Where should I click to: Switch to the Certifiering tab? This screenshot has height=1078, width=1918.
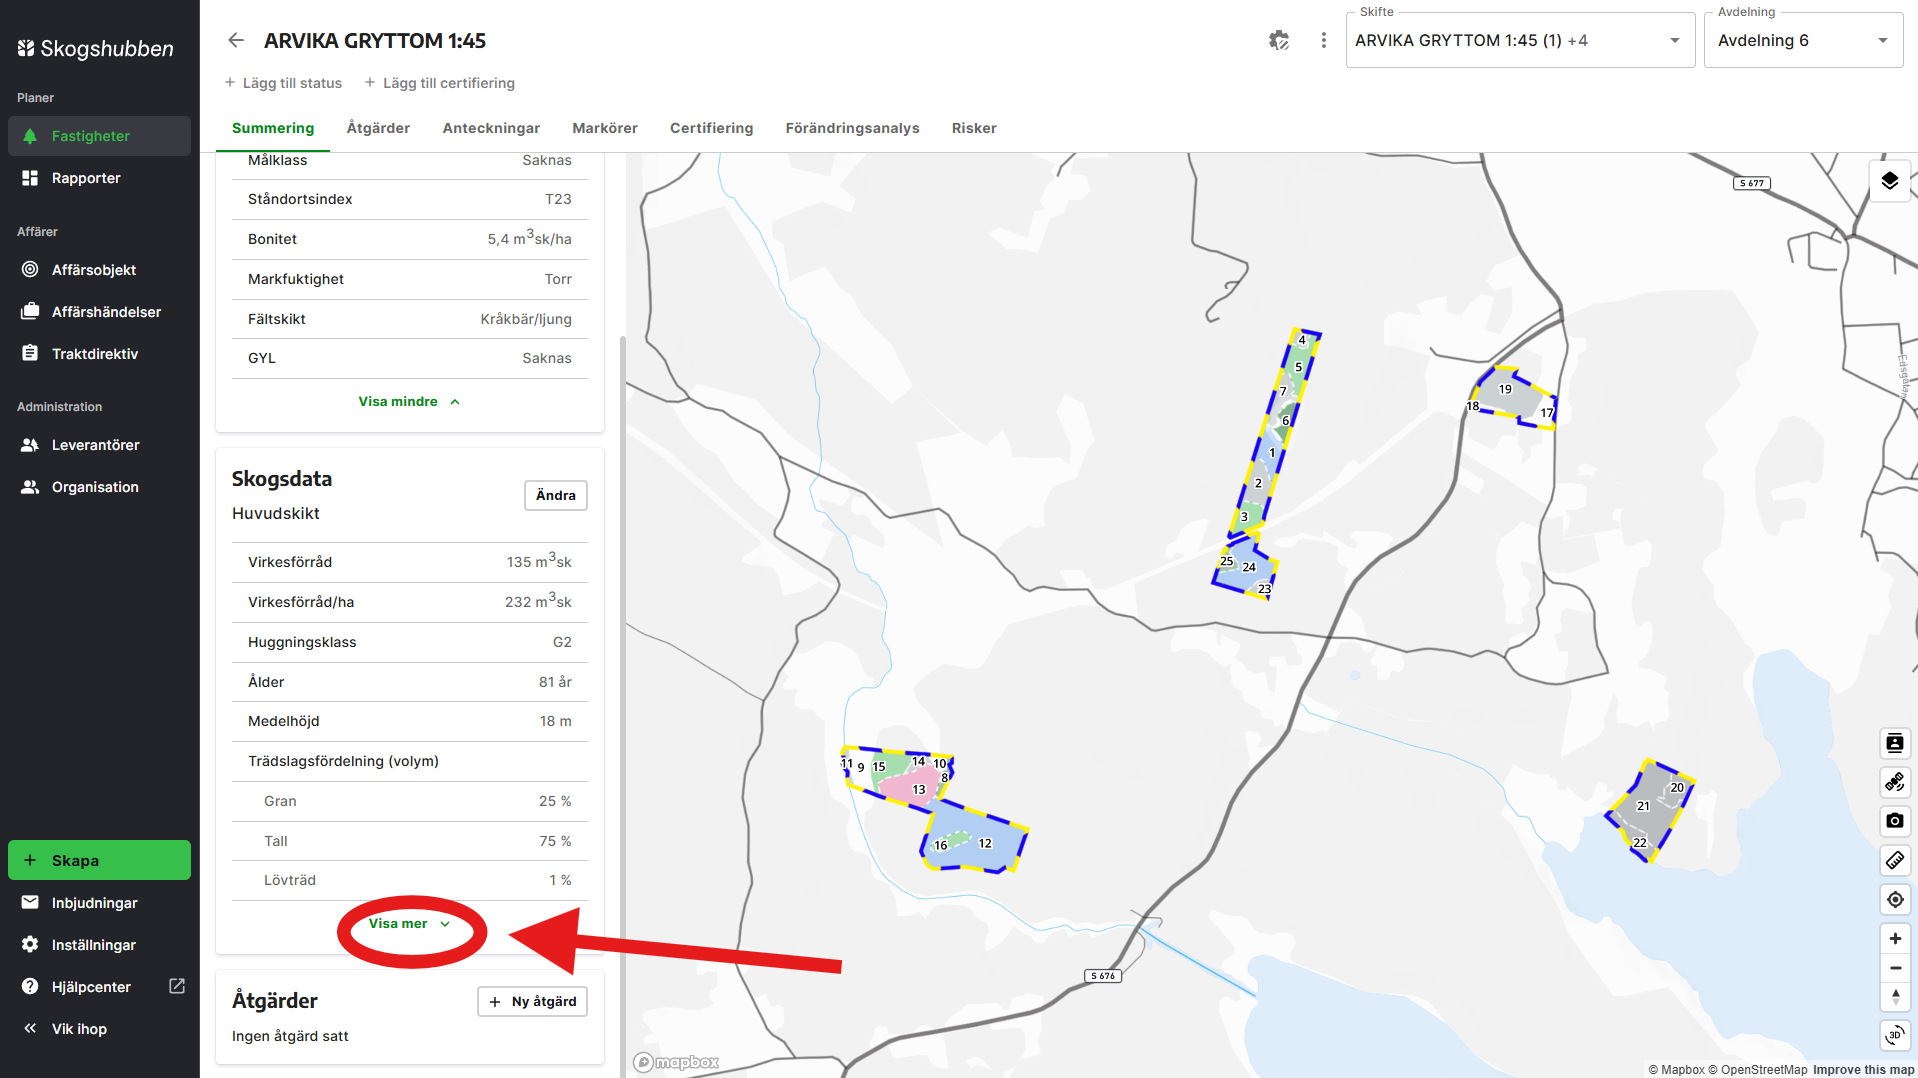tap(711, 128)
